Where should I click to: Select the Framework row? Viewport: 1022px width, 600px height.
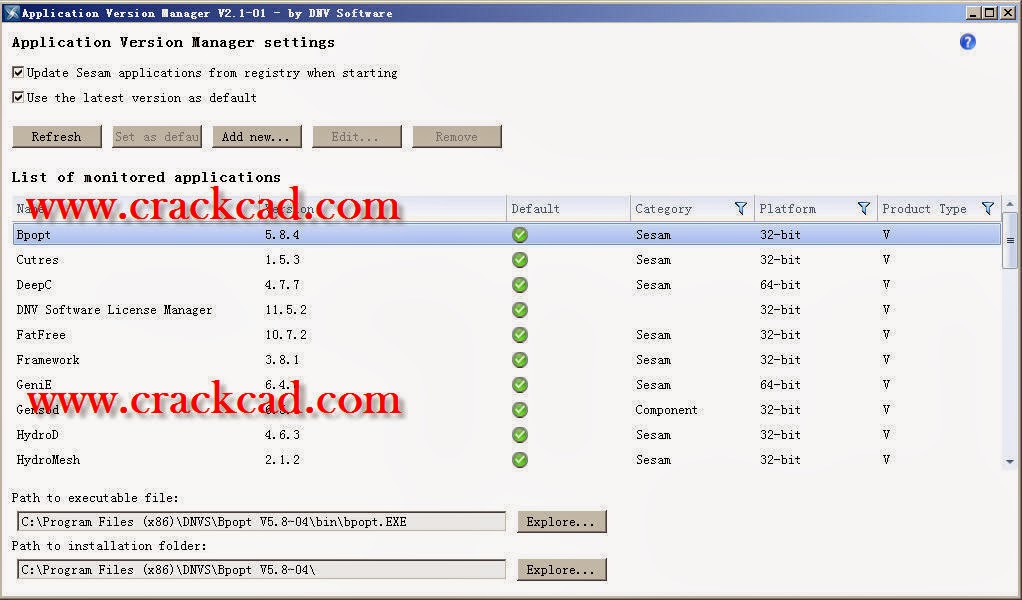point(506,360)
